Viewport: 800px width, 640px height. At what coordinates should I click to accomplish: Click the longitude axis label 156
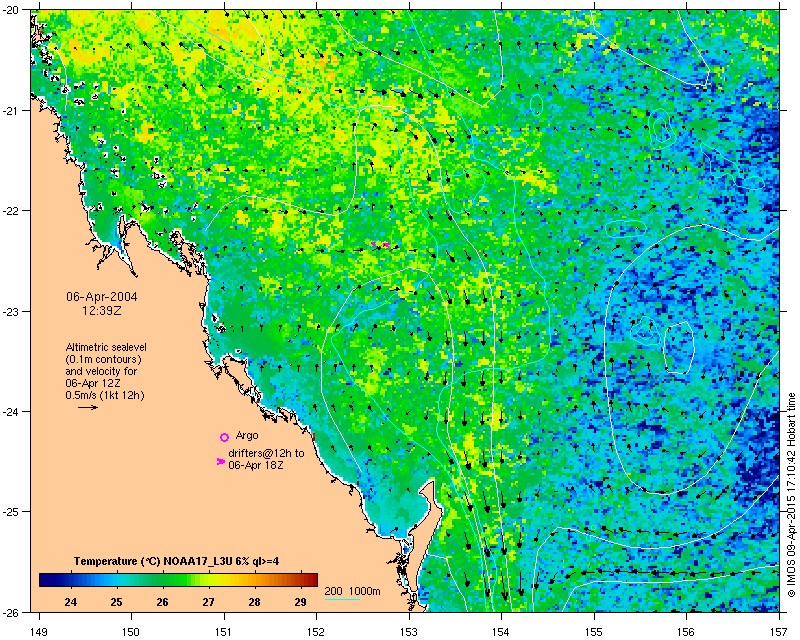[x=687, y=632]
